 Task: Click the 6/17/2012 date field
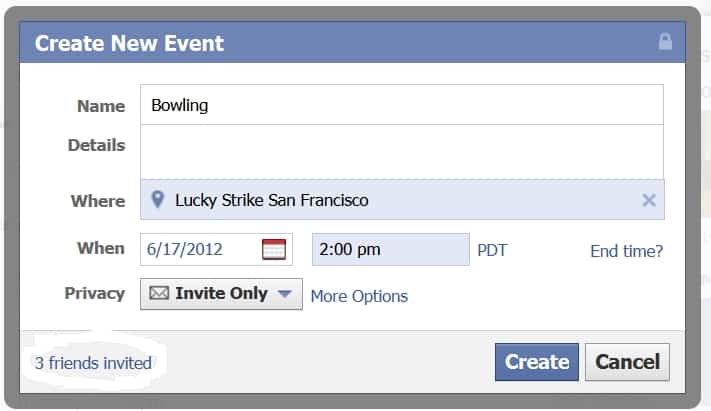pyautogui.click(x=216, y=249)
